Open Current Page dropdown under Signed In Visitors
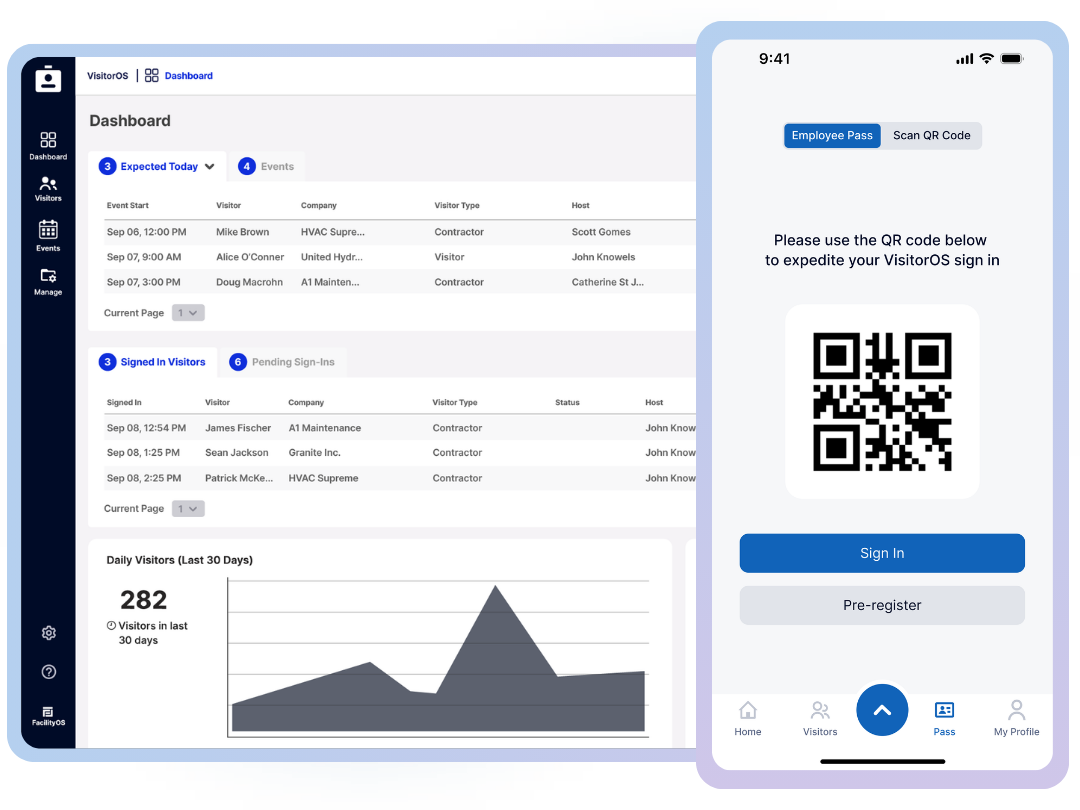Image resolution: width=1080 pixels, height=810 pixels. click(x=188, y=509)
